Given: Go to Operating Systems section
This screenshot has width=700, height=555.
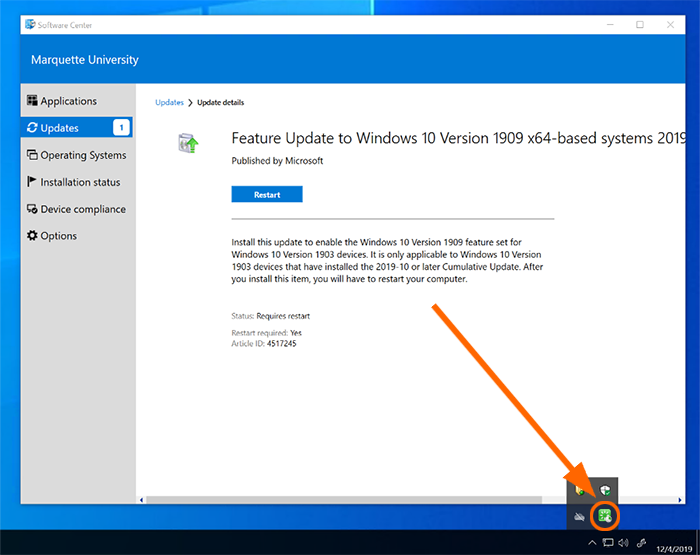Looking at the screenshot, I should point(82,155).
